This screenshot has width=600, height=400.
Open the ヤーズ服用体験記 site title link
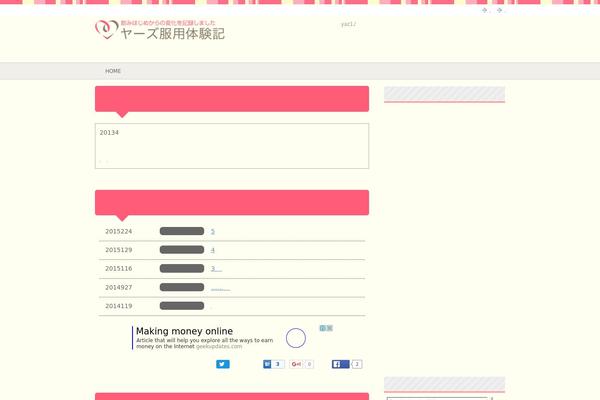tap(173, 34)
